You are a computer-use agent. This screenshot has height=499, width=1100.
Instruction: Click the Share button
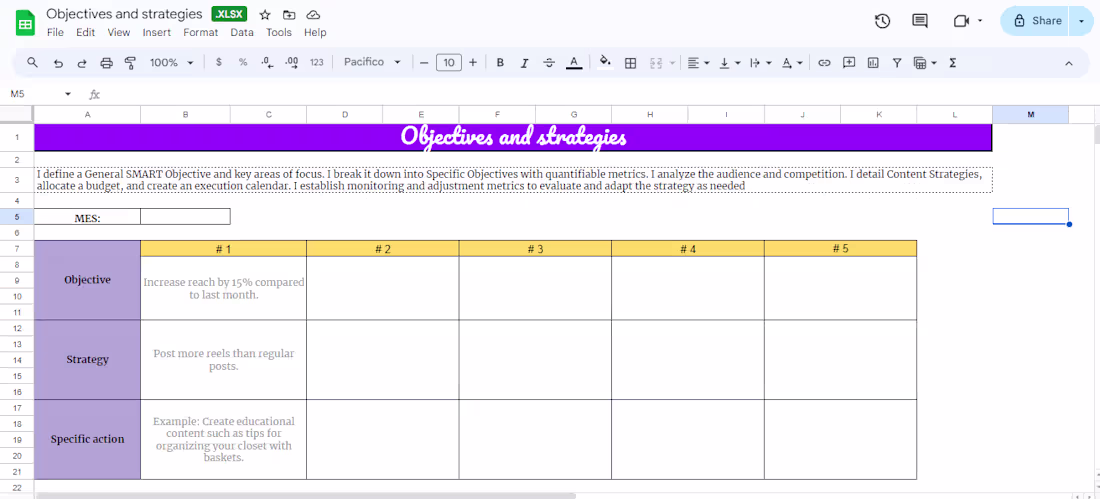coord(1037,21)
